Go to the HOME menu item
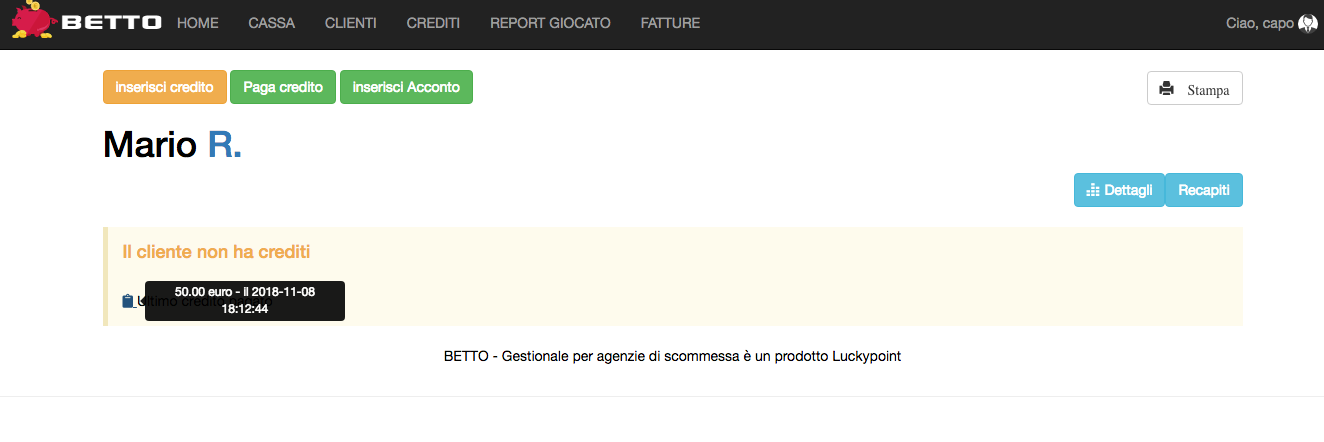The width and height of the screenshot is (1324, 442). [197, 23]
